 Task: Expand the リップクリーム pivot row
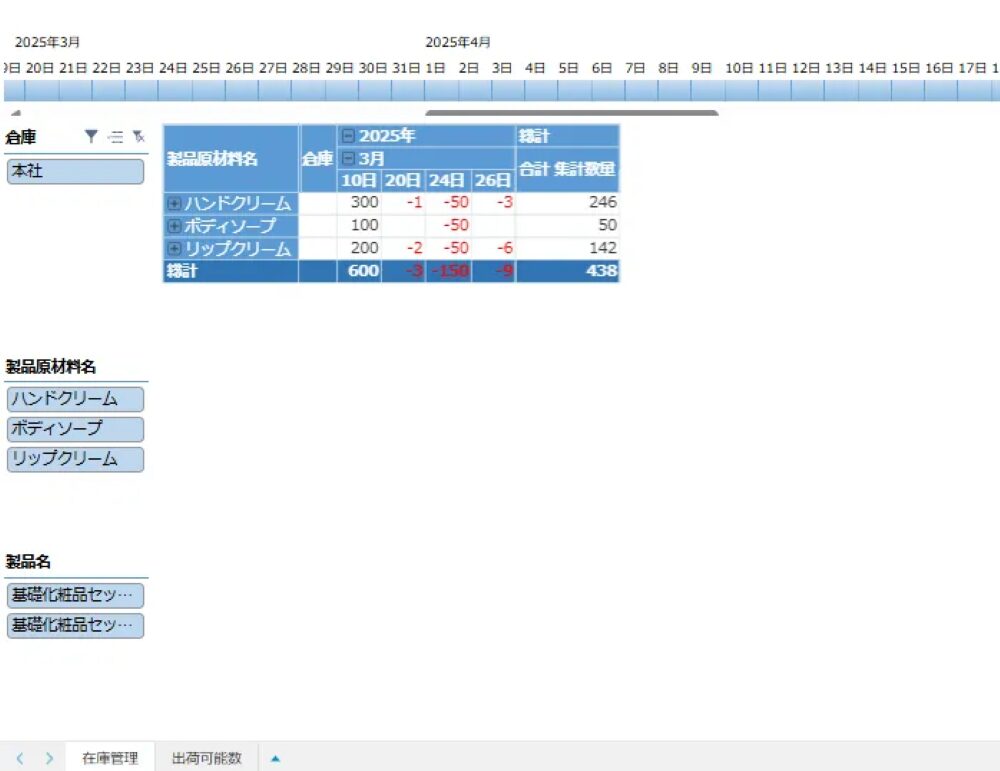click(174, 248)
